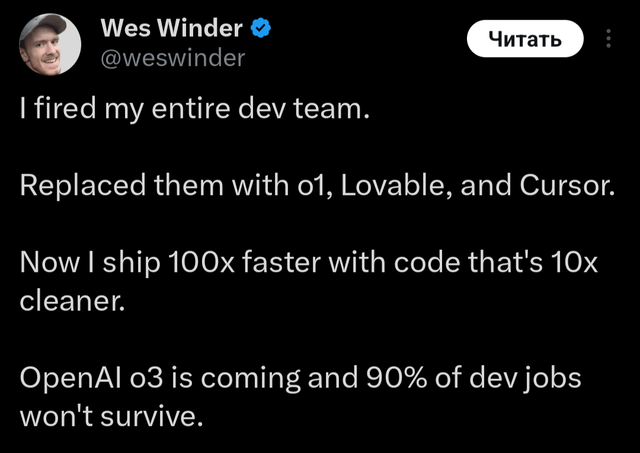Open the three-dot more options menu
This screenshot has height=453, width=640.
pyautogui.click(x=609, y=39)
